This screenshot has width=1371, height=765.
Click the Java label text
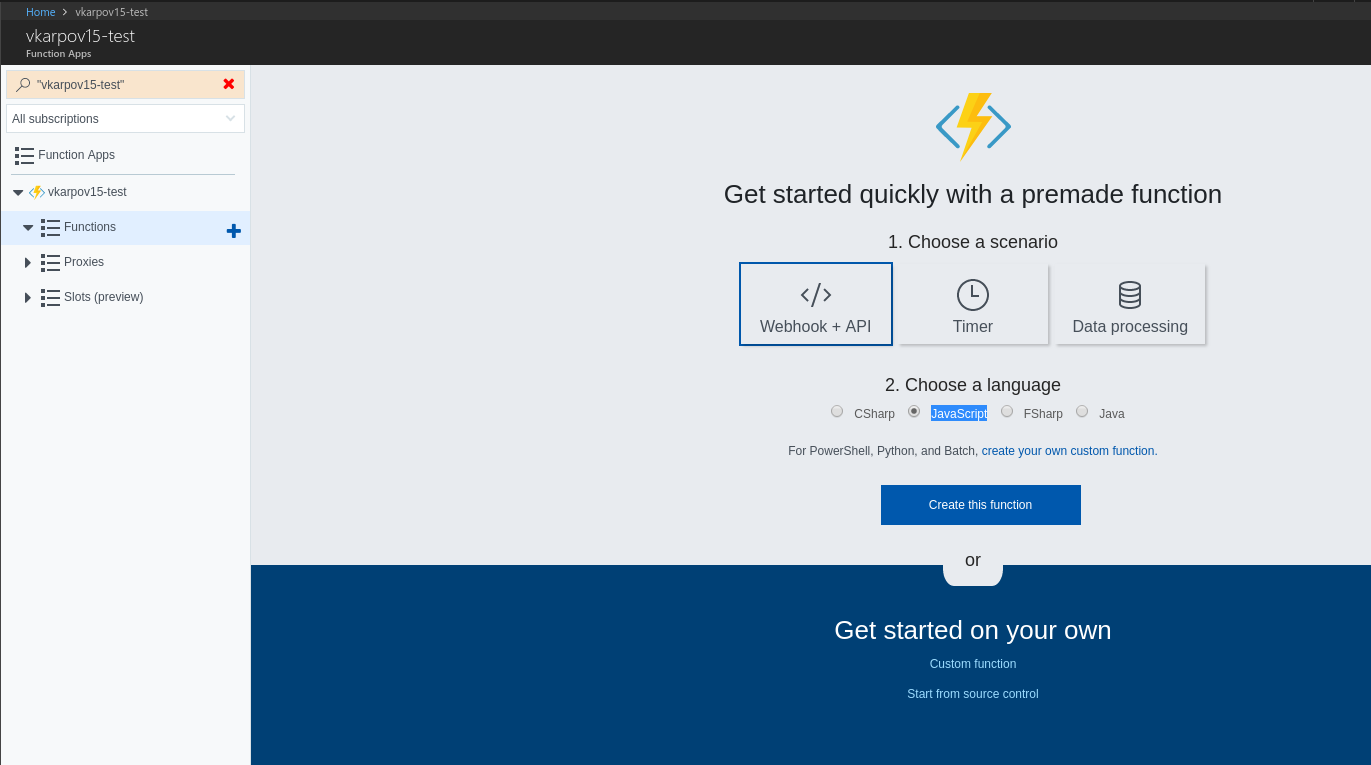pyautogui.click(x=1112, y=413)
